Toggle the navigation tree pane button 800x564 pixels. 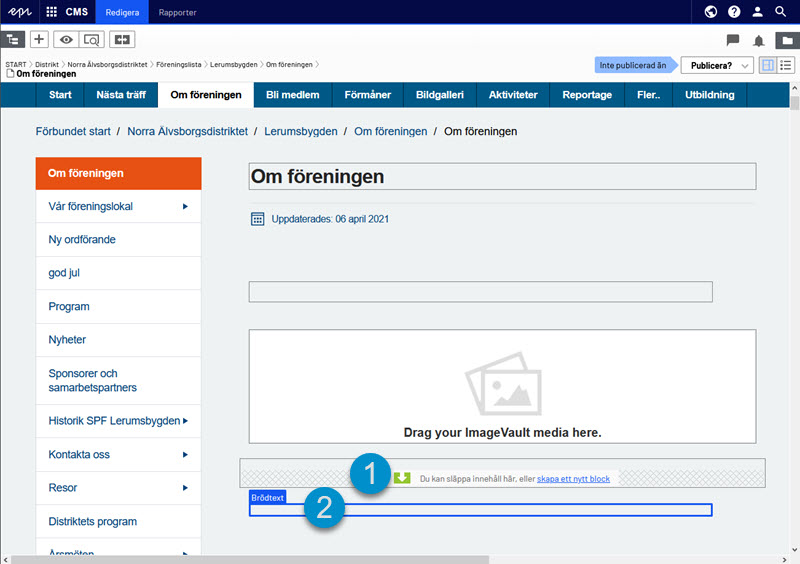click(x=13, y=40)
